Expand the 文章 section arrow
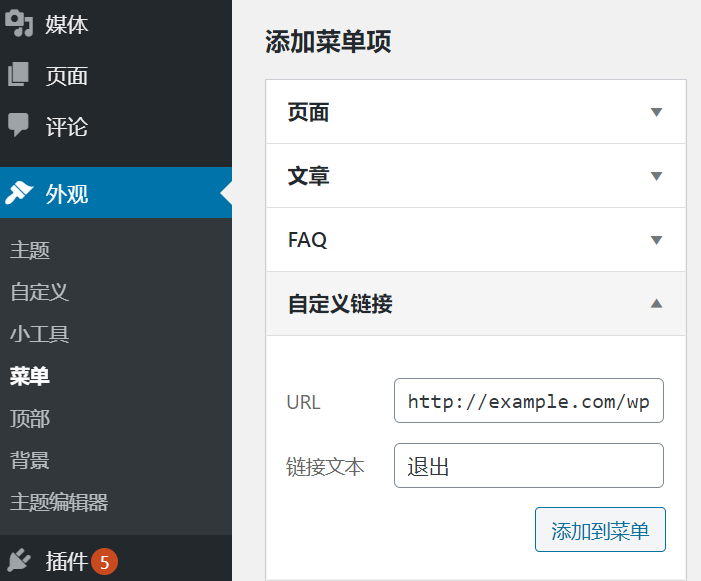 656,176
